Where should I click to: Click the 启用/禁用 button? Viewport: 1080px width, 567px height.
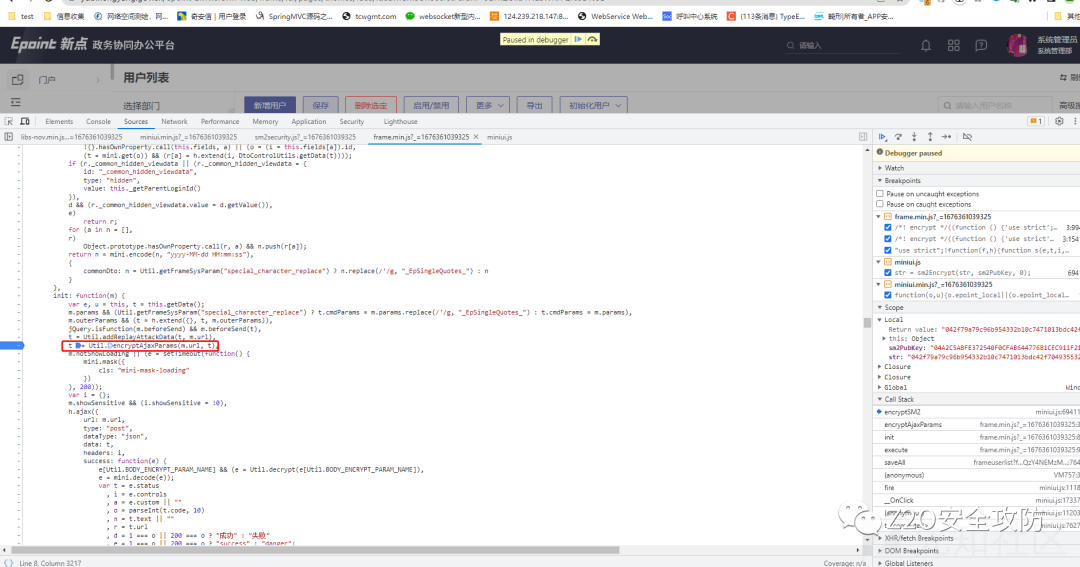click(431, 105)
